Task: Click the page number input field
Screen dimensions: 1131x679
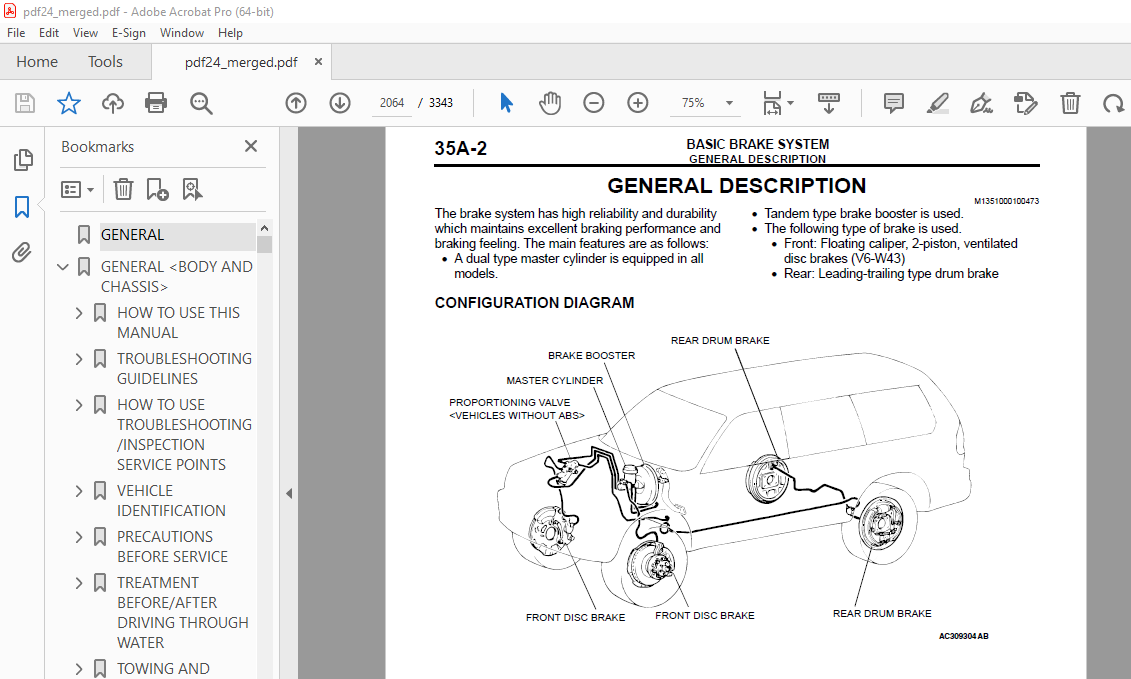Action: click(x=393, y=103)
